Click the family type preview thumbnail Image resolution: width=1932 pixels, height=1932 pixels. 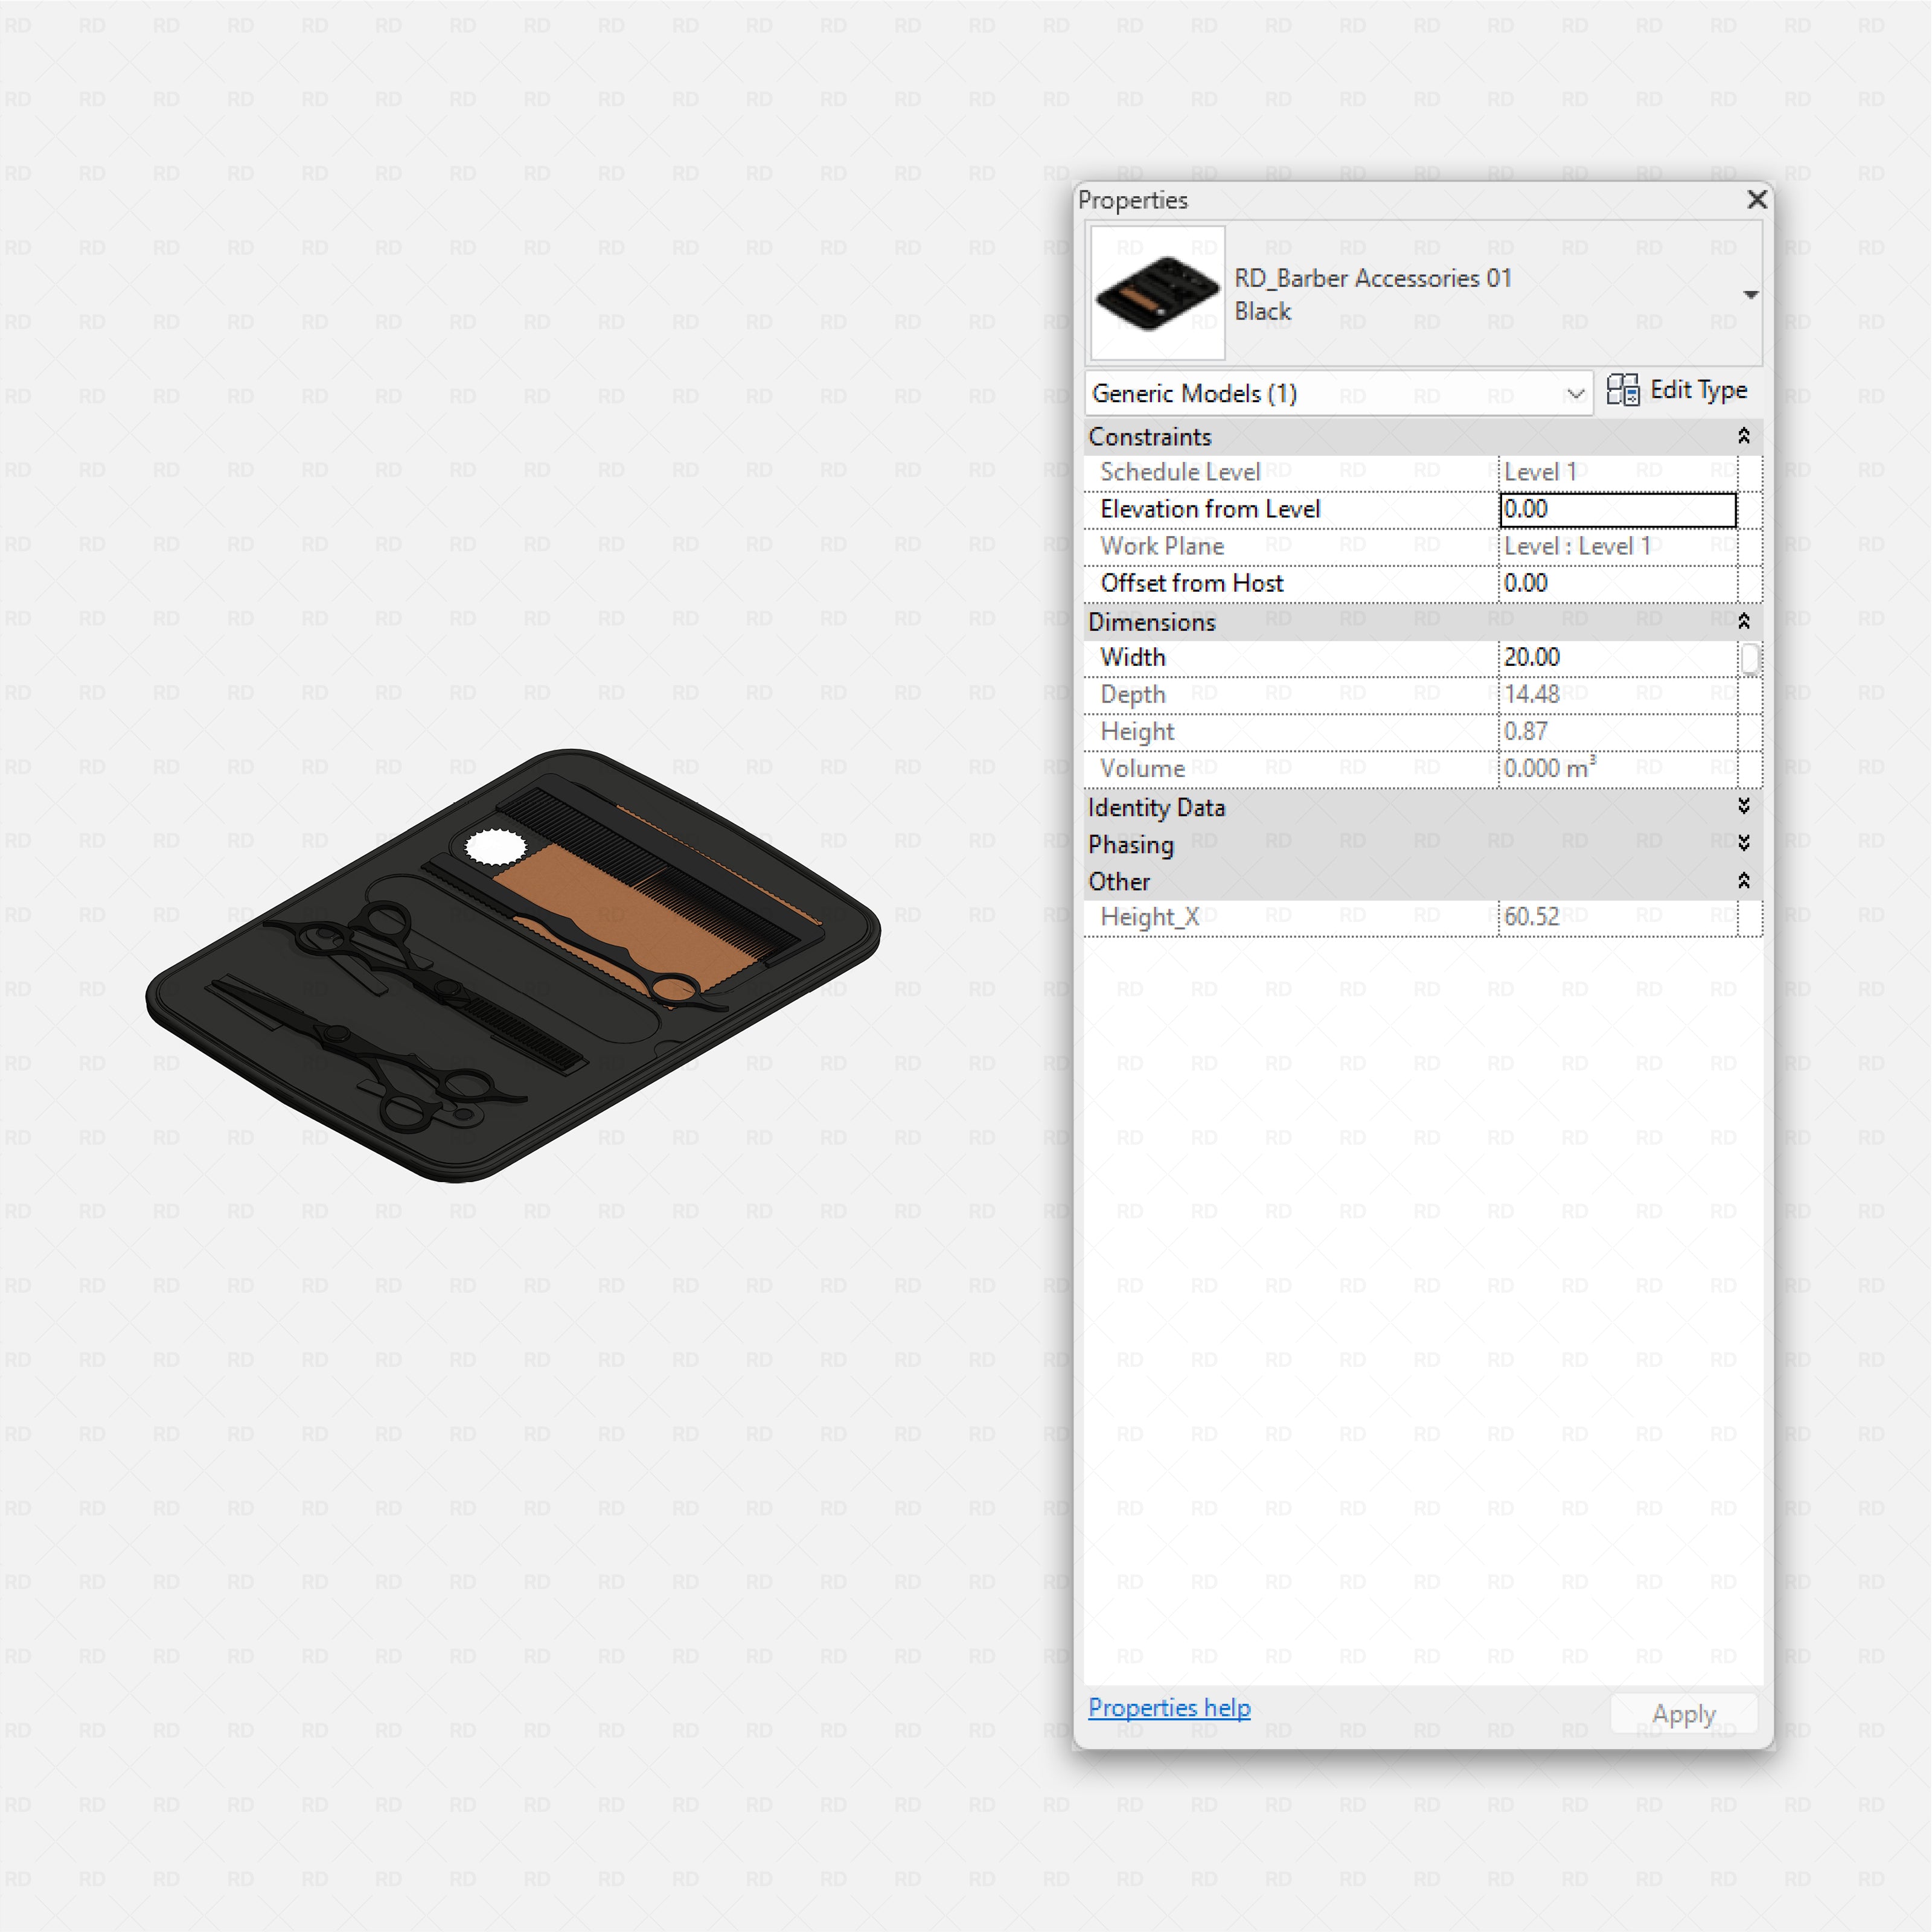(1156, 293)
